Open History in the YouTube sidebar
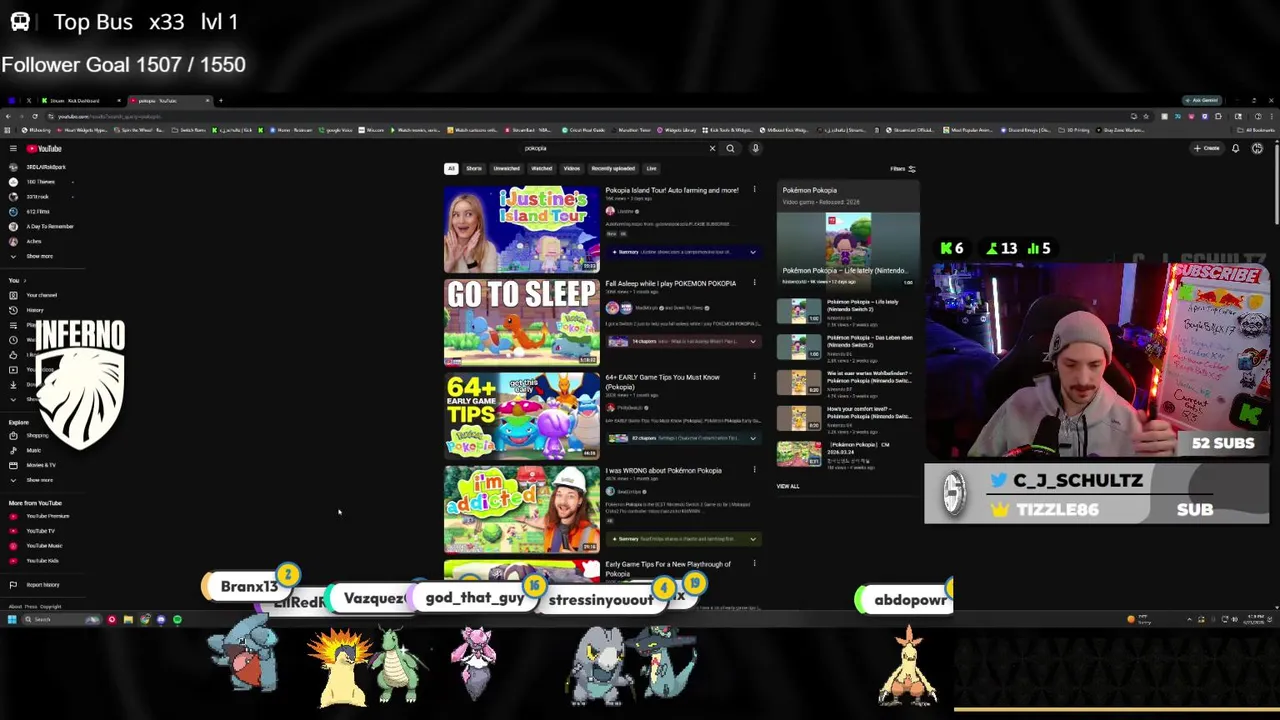This screenshot has width=1280, height=720. point(28,310)
